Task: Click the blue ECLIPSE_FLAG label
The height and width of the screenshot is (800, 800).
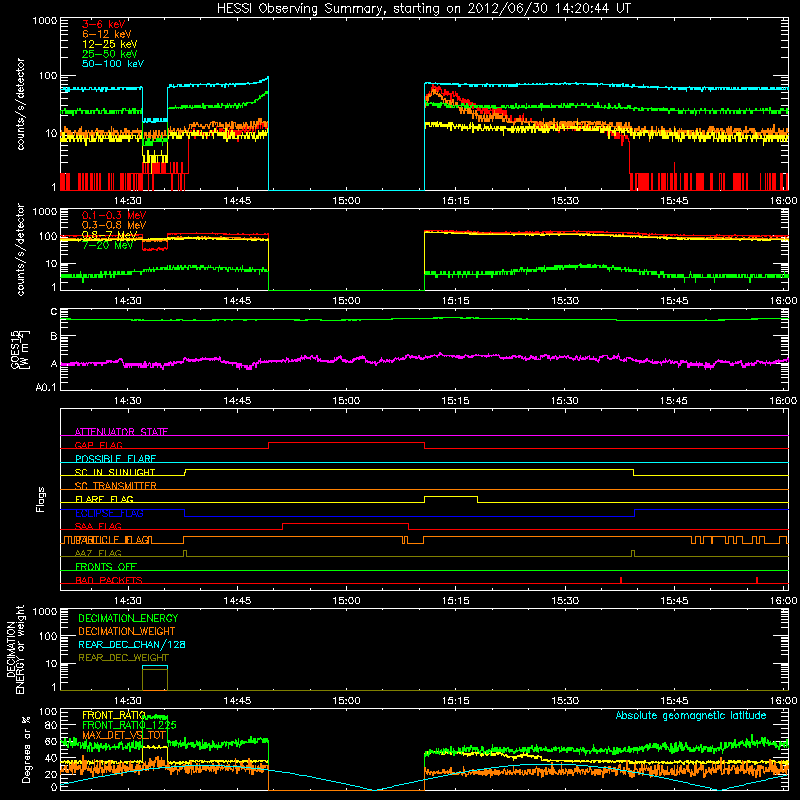Action: 109,513
